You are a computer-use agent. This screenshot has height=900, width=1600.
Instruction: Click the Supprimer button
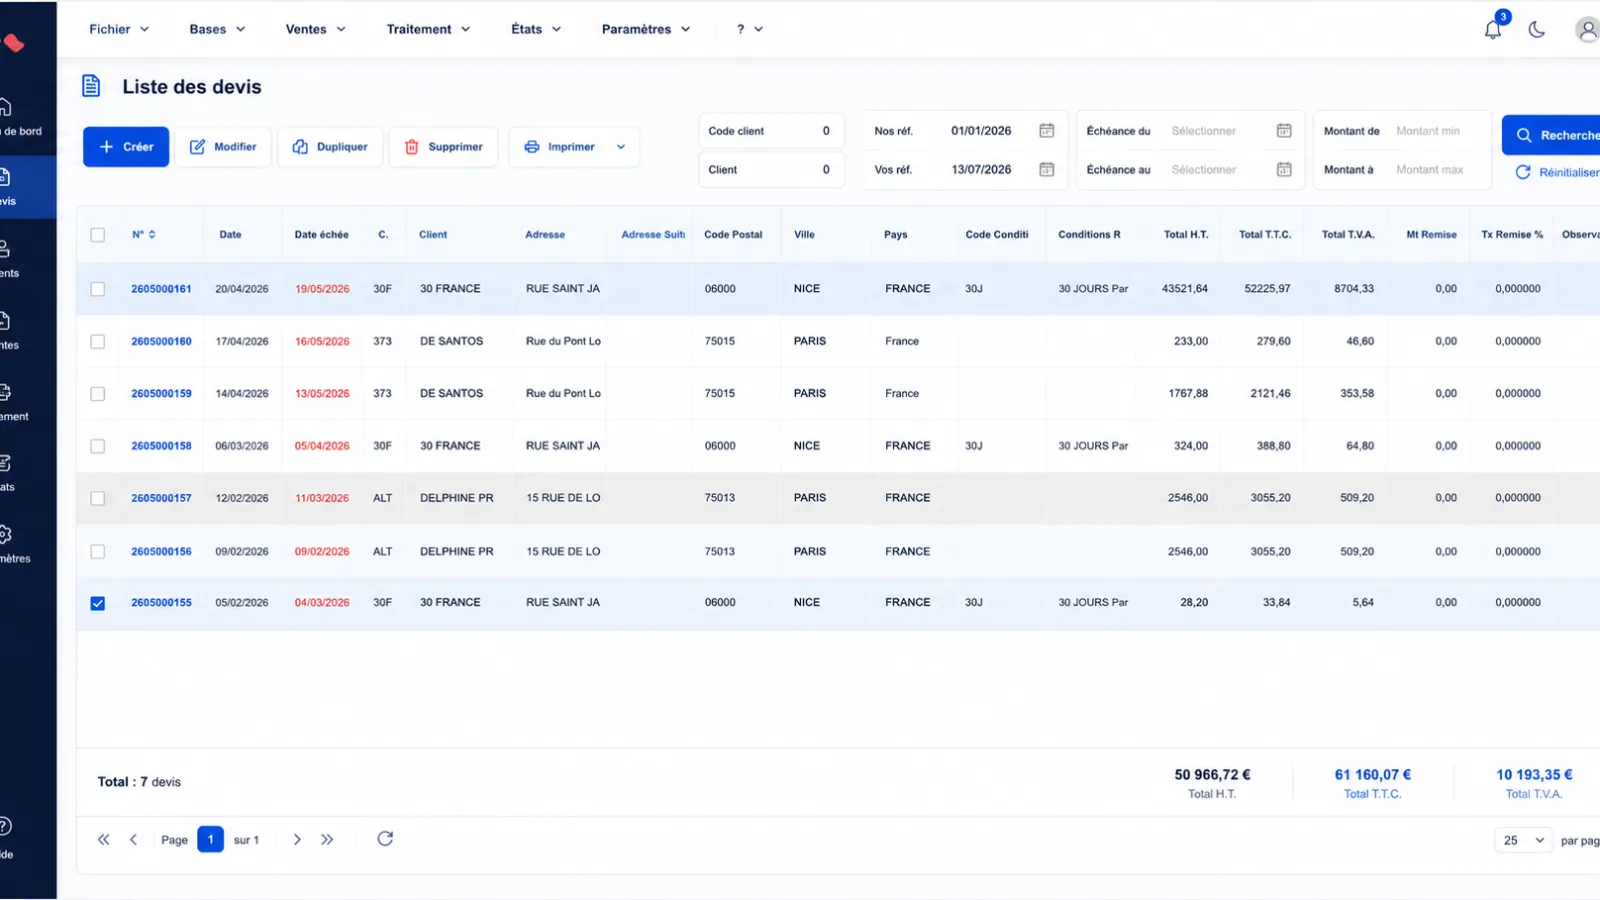click(443, 147)
